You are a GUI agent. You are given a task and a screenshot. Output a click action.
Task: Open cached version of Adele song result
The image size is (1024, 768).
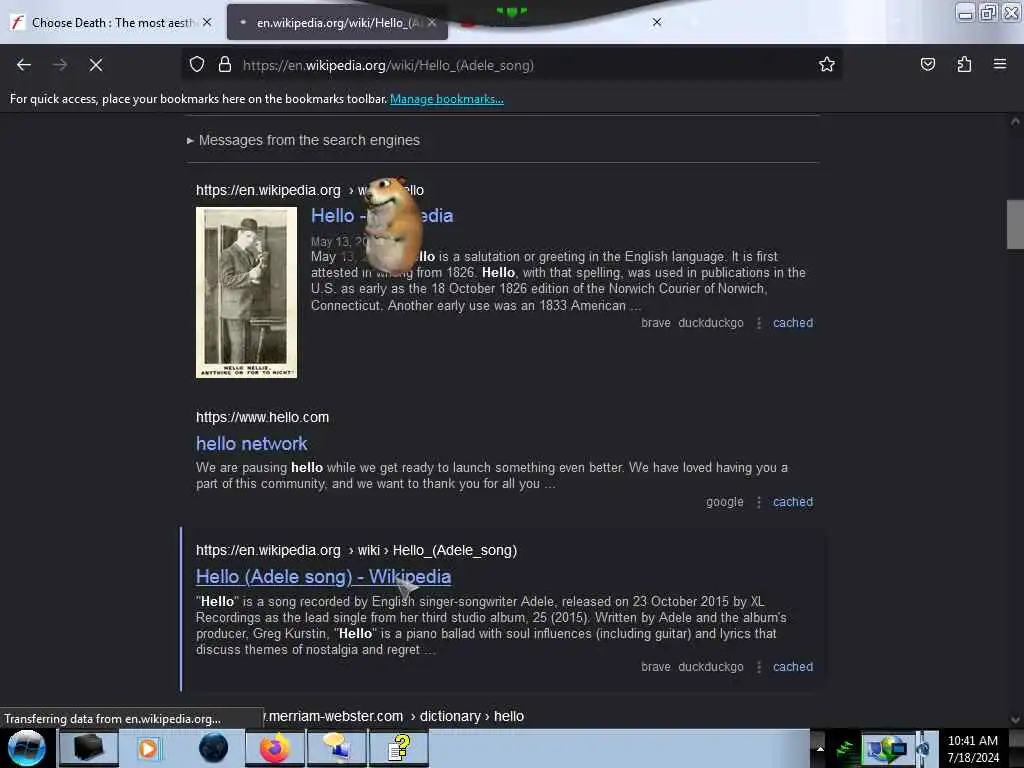coord(793,667)
